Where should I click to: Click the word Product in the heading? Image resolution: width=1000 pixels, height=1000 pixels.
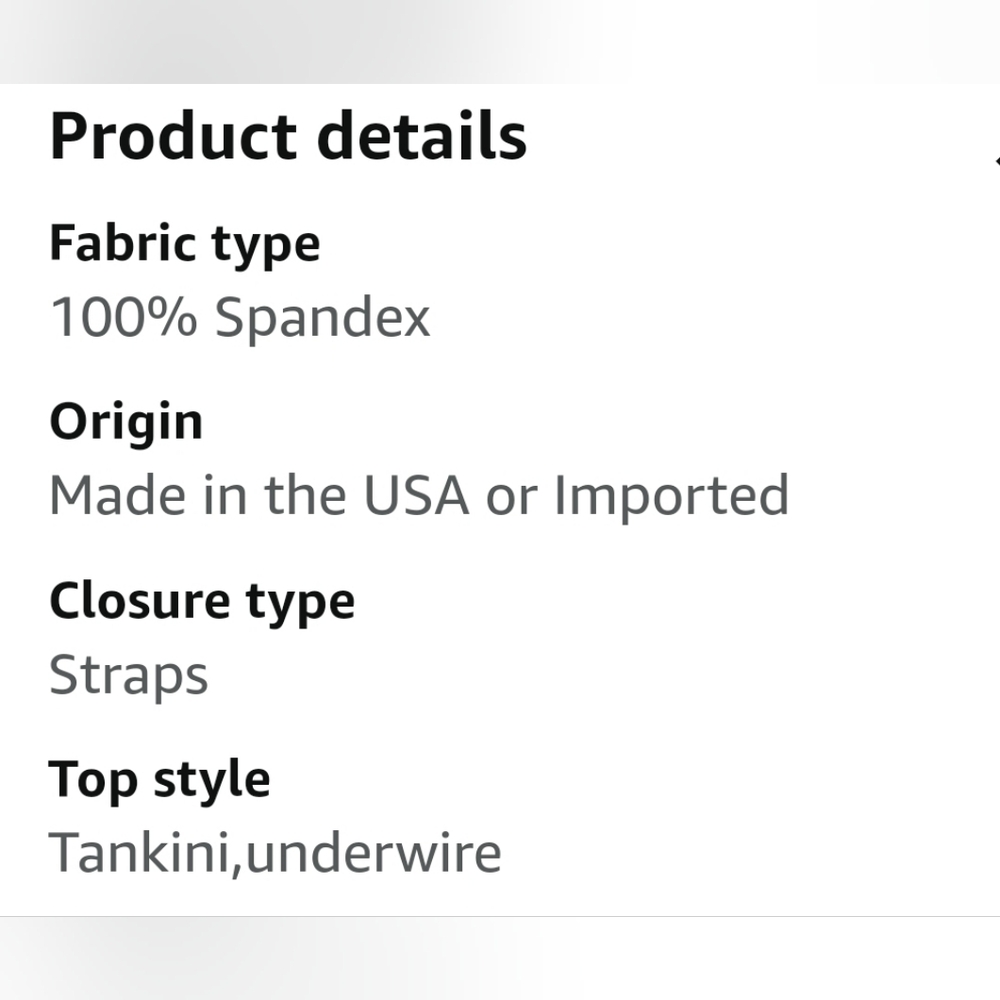pyautogui.click(x=173, y=136)
